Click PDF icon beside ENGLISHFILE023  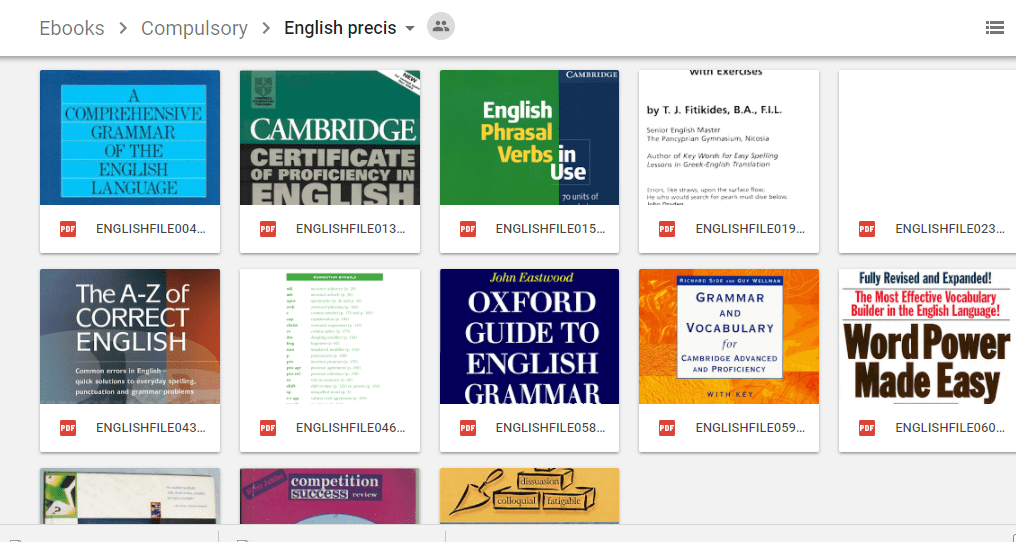867,229
